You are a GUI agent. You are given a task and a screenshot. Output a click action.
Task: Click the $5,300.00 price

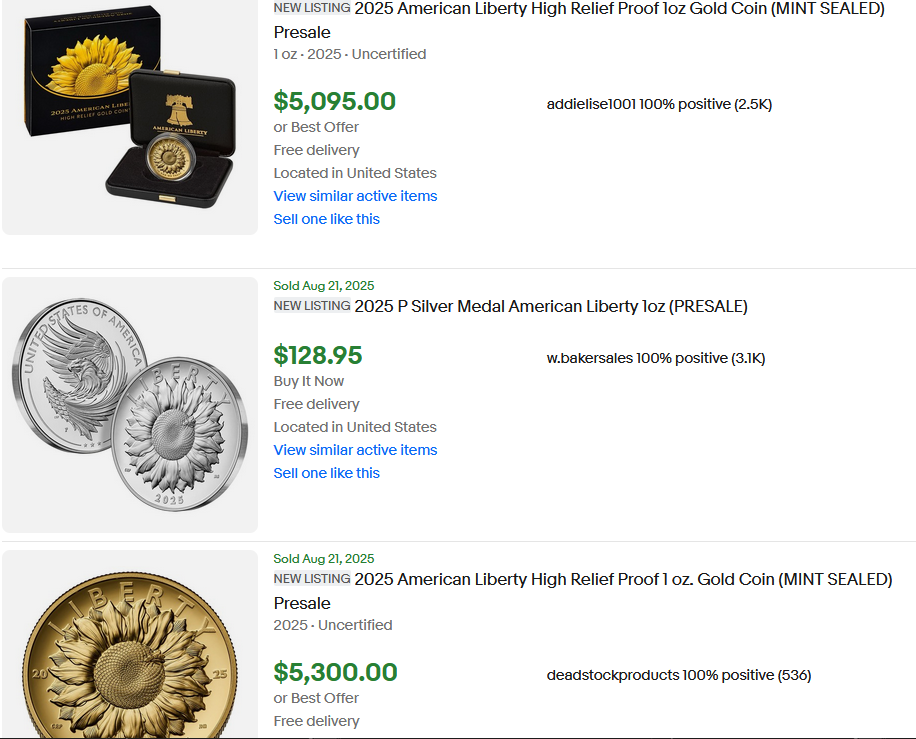(335, 672)
